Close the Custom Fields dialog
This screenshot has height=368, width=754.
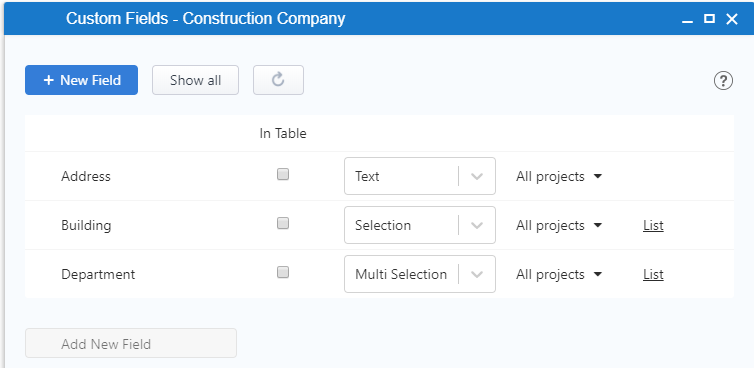[731, 19]
